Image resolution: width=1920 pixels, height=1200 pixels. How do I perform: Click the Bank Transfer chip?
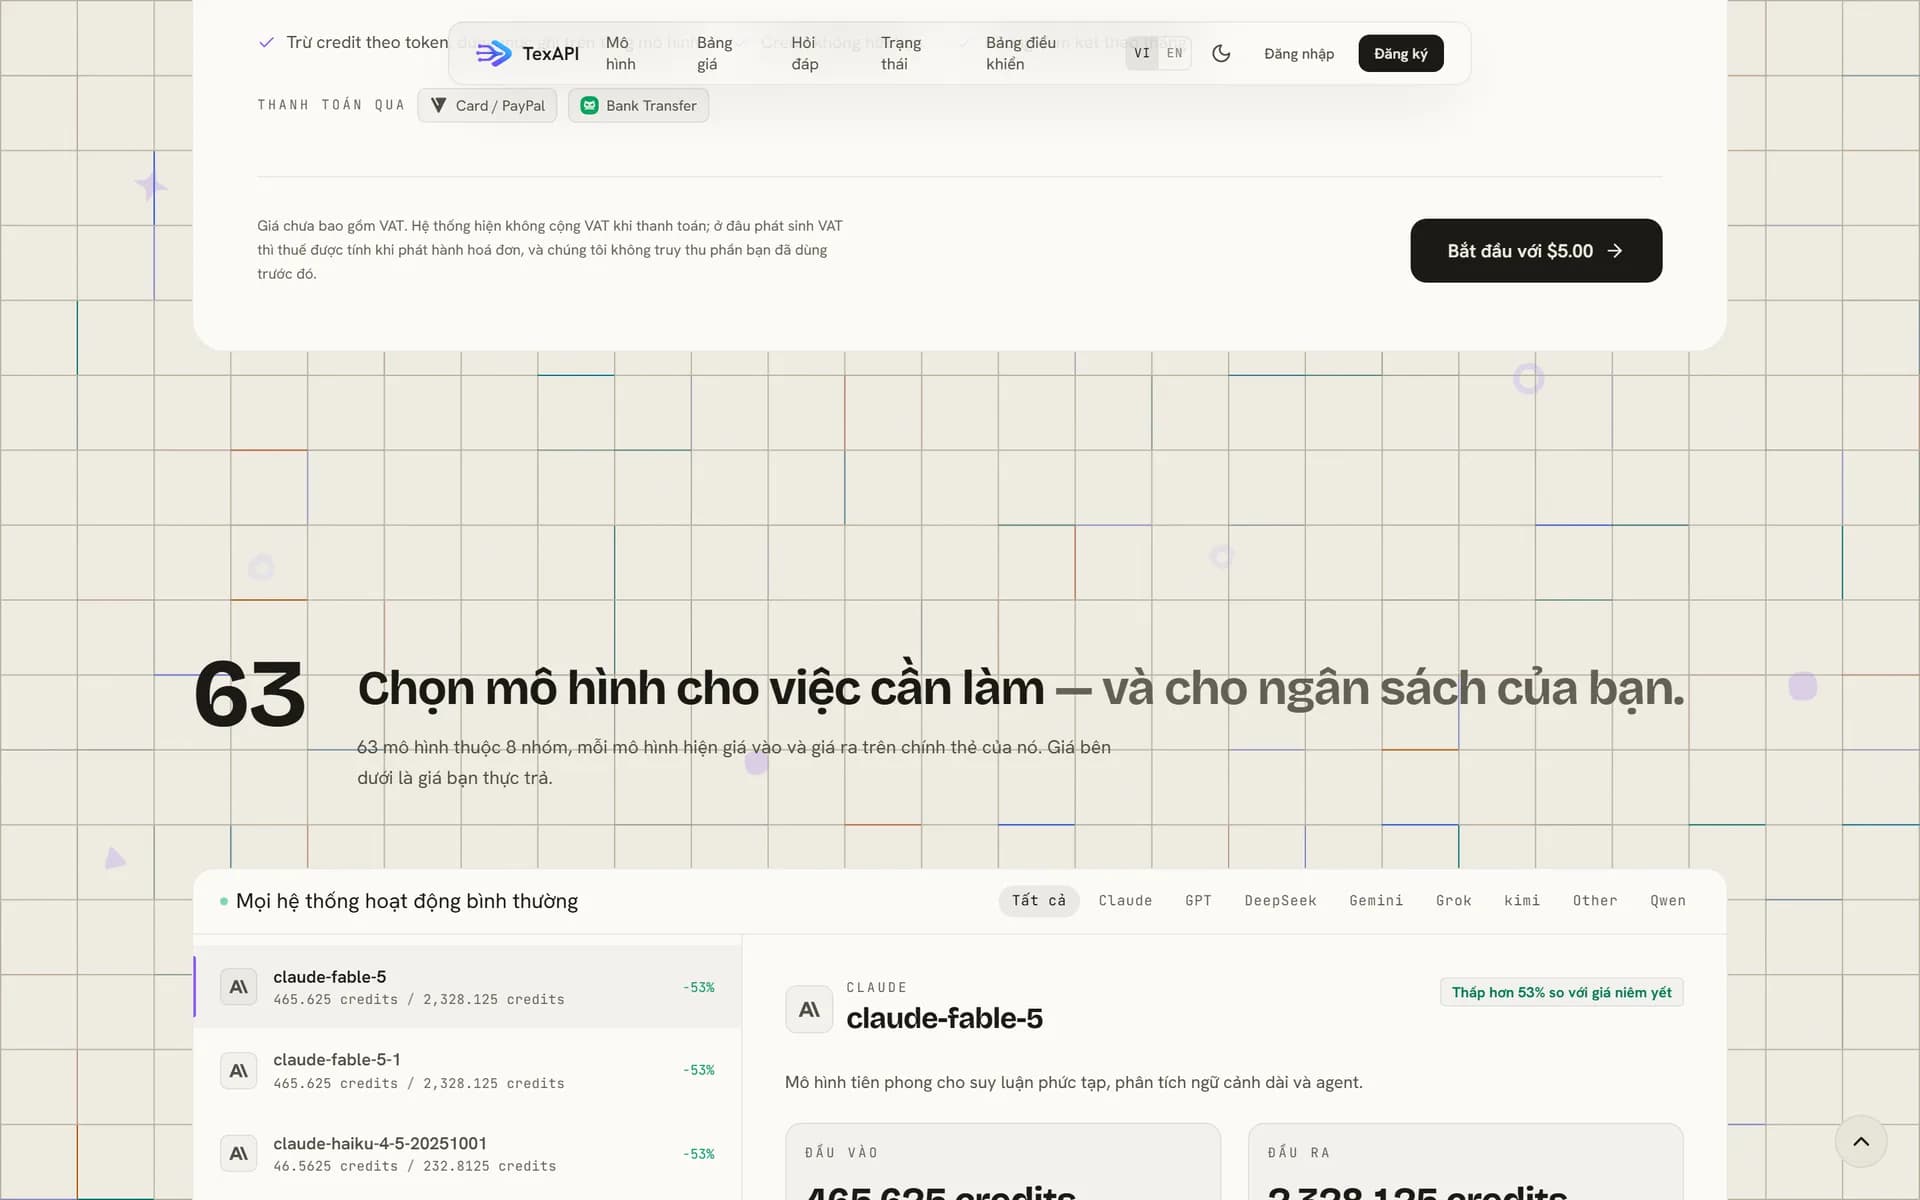pos(638,105)
